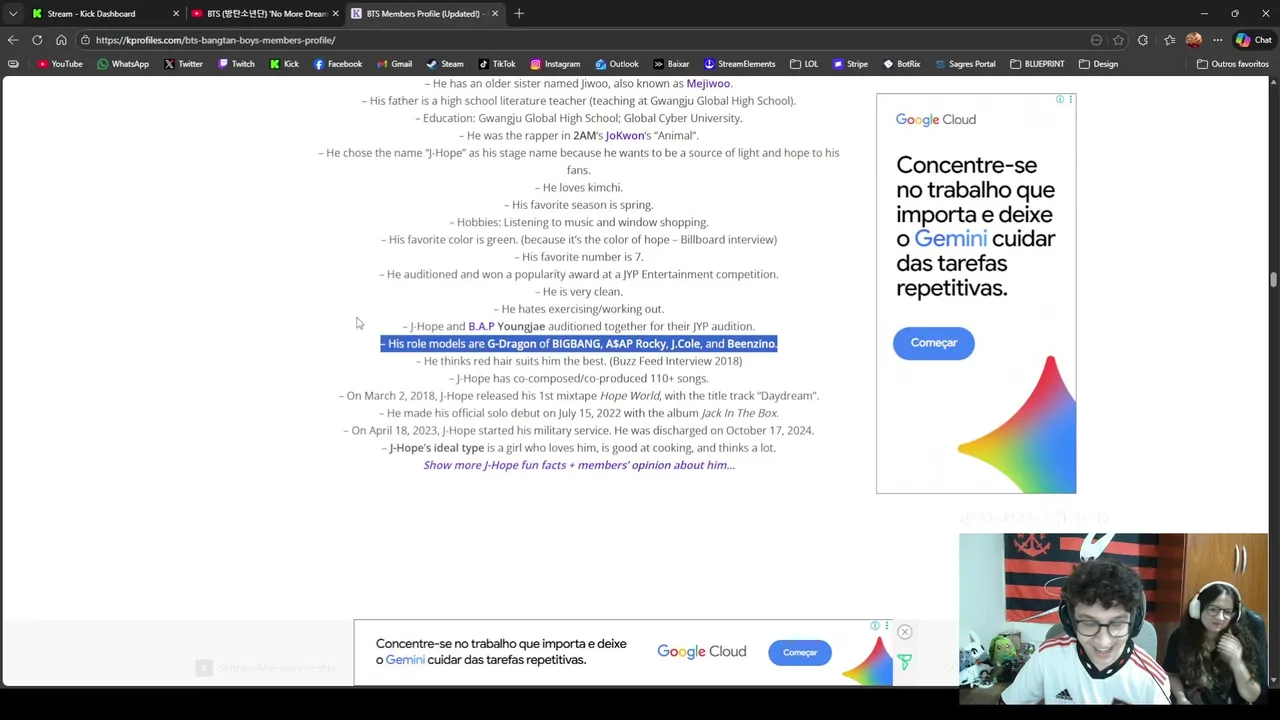This screenshot has height=720, width=1280.
Task: Click "His favorite number is 7" text
Action: (579, 257)
